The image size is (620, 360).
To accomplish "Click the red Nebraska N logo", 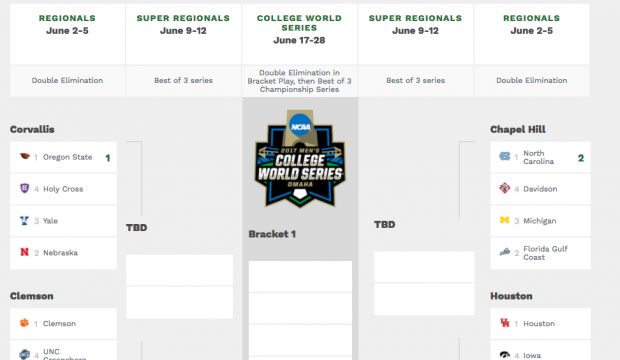I will [x=25, y=252].
